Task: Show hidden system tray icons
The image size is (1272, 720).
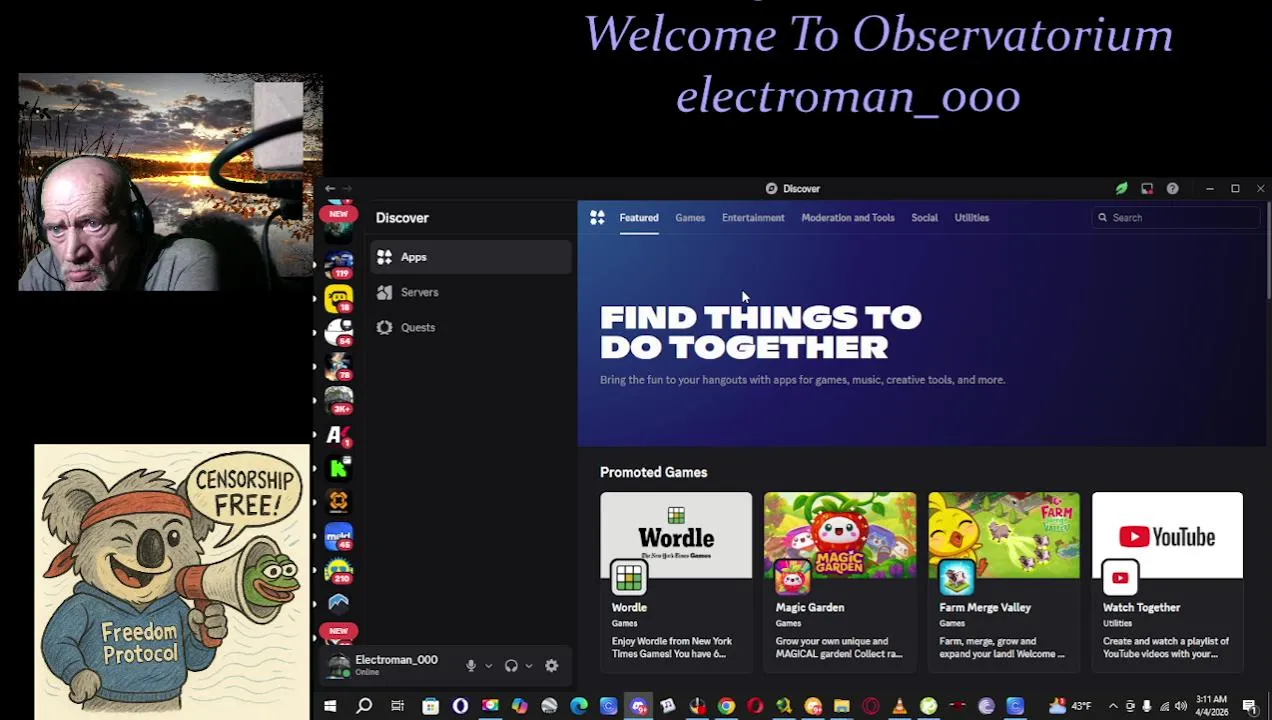Action: [1113, 706]
